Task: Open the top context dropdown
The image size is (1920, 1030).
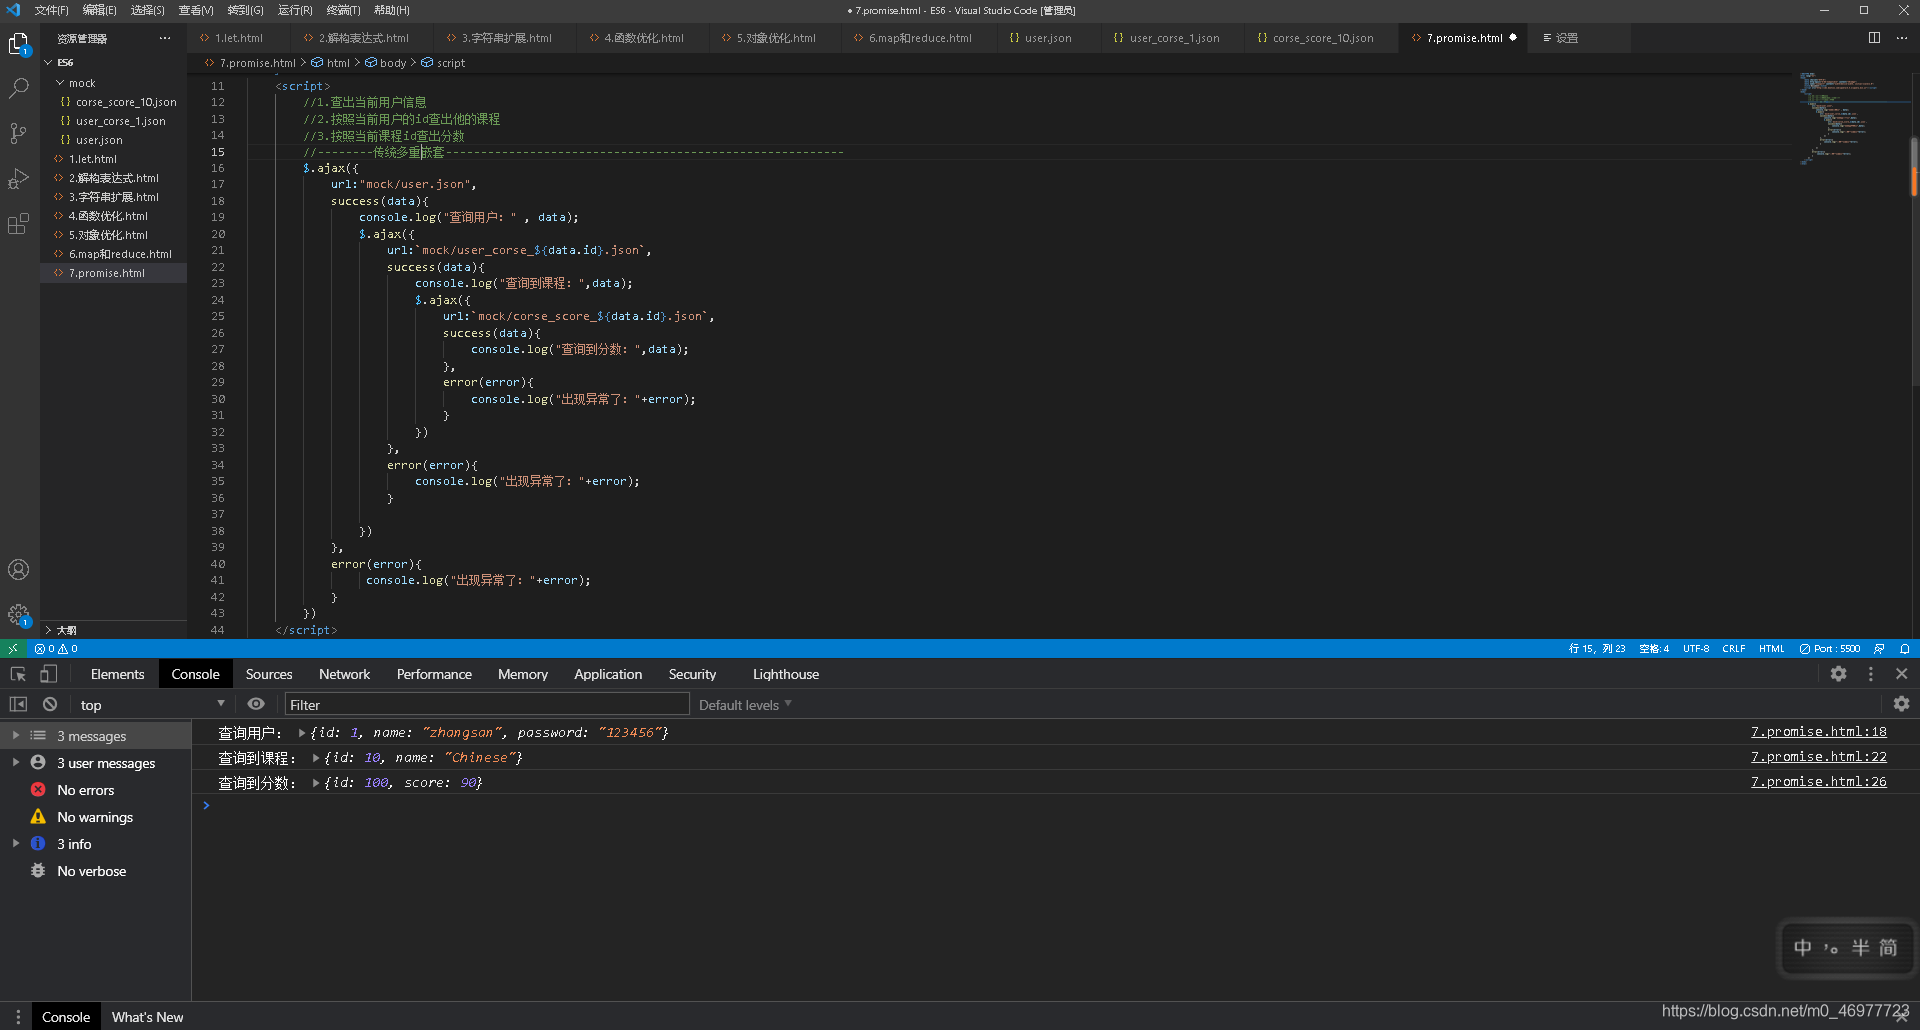Action: [152, 704]
